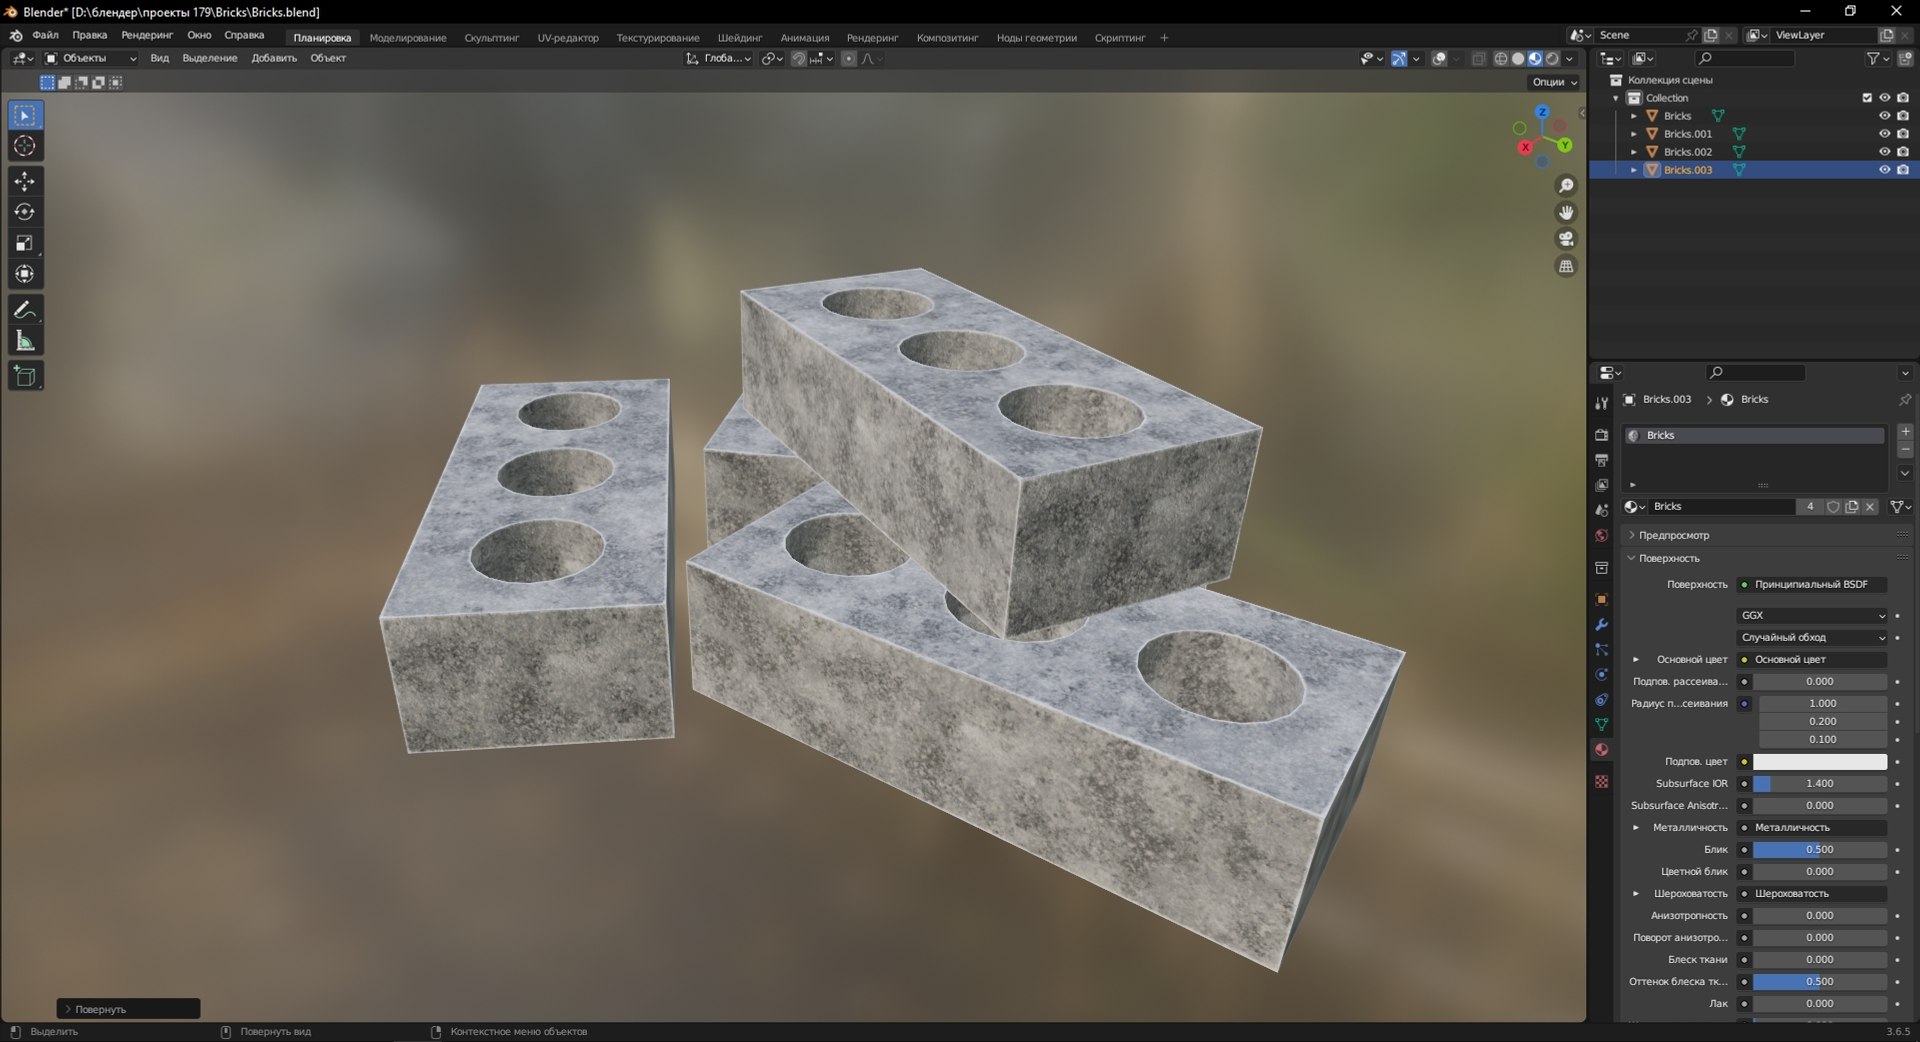
Task: Click the white Подпов. цвет color swatch
Action: point(1819,762)
